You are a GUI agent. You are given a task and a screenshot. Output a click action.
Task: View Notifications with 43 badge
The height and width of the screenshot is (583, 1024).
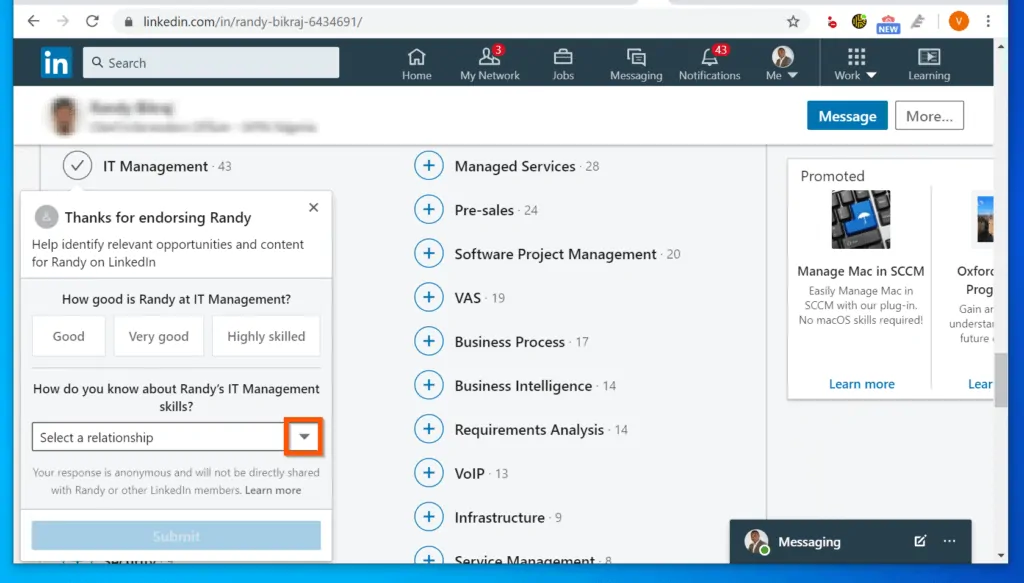tap(709, 65)
